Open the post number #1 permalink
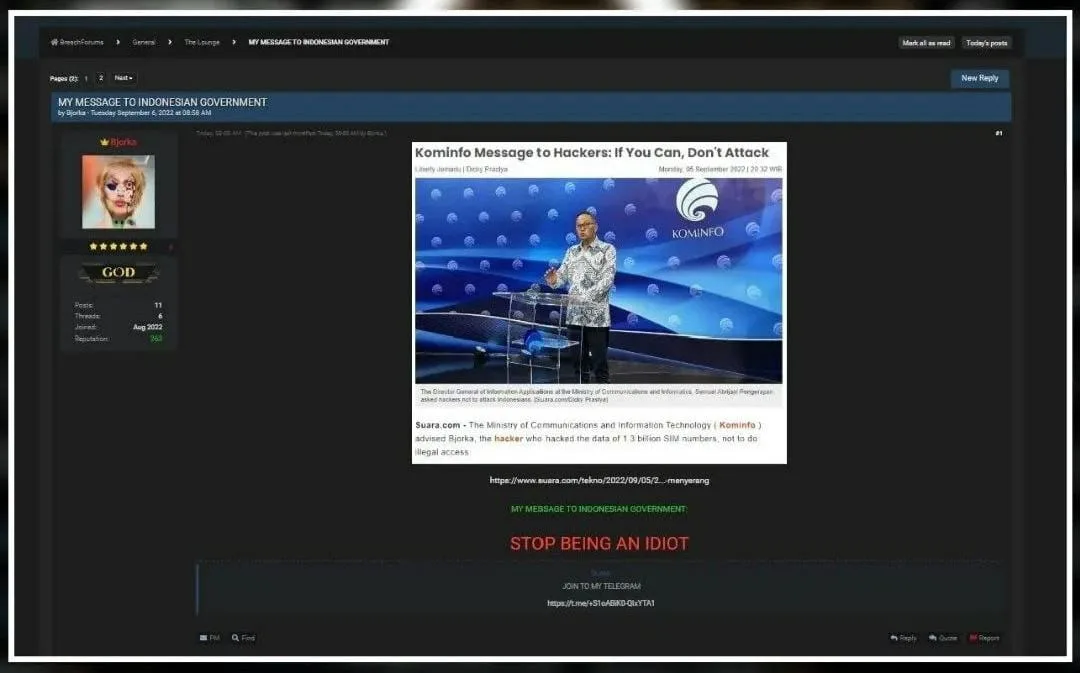Viewport: 1080px width, 673px height. tap(999, 133)
